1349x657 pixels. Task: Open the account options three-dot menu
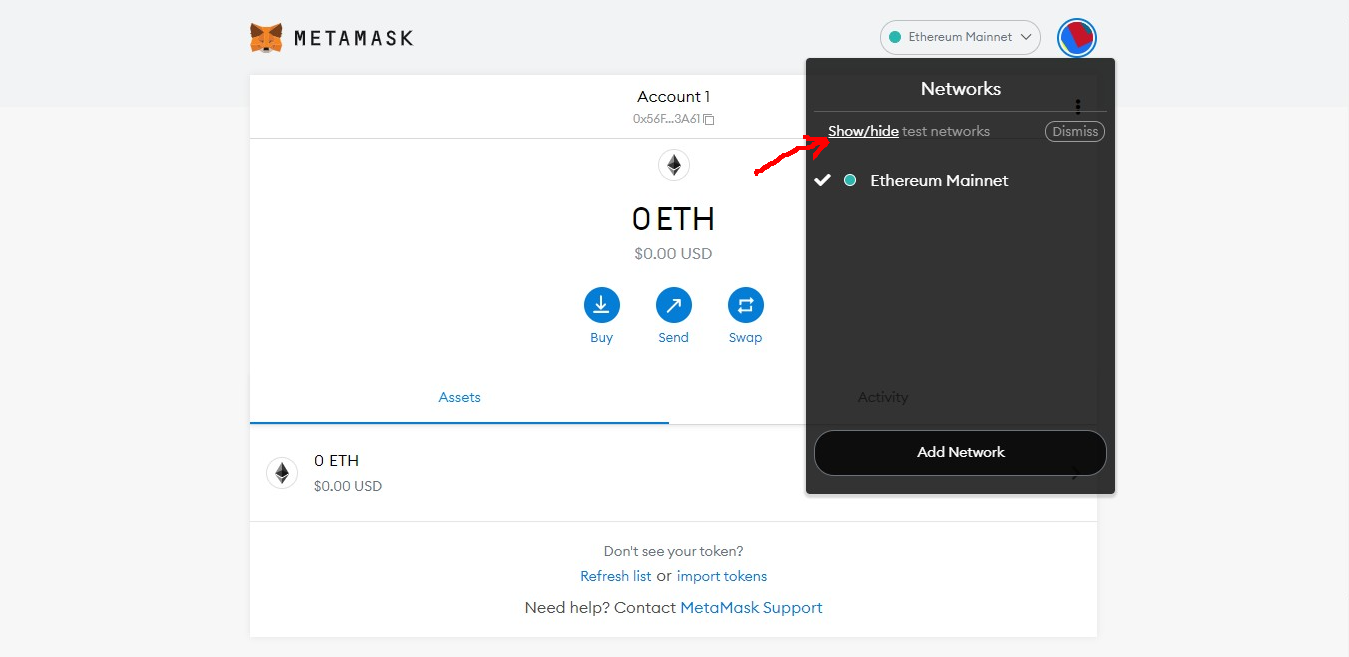(1077, 106)
